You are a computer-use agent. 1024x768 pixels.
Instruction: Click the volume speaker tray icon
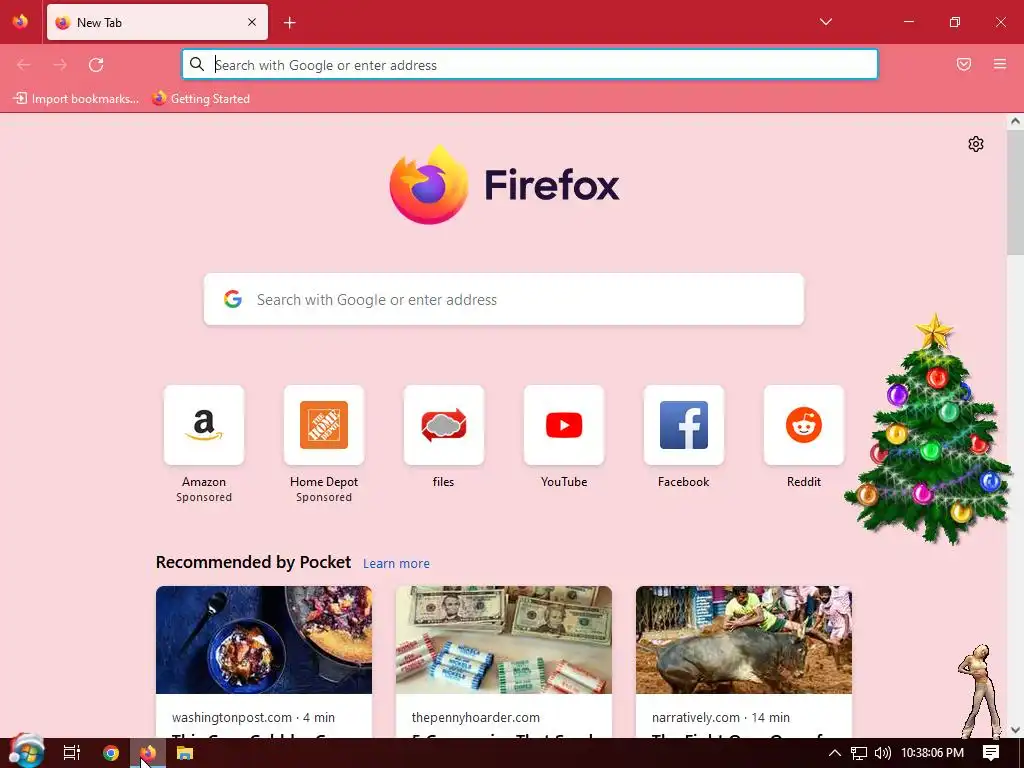point(882,753)
